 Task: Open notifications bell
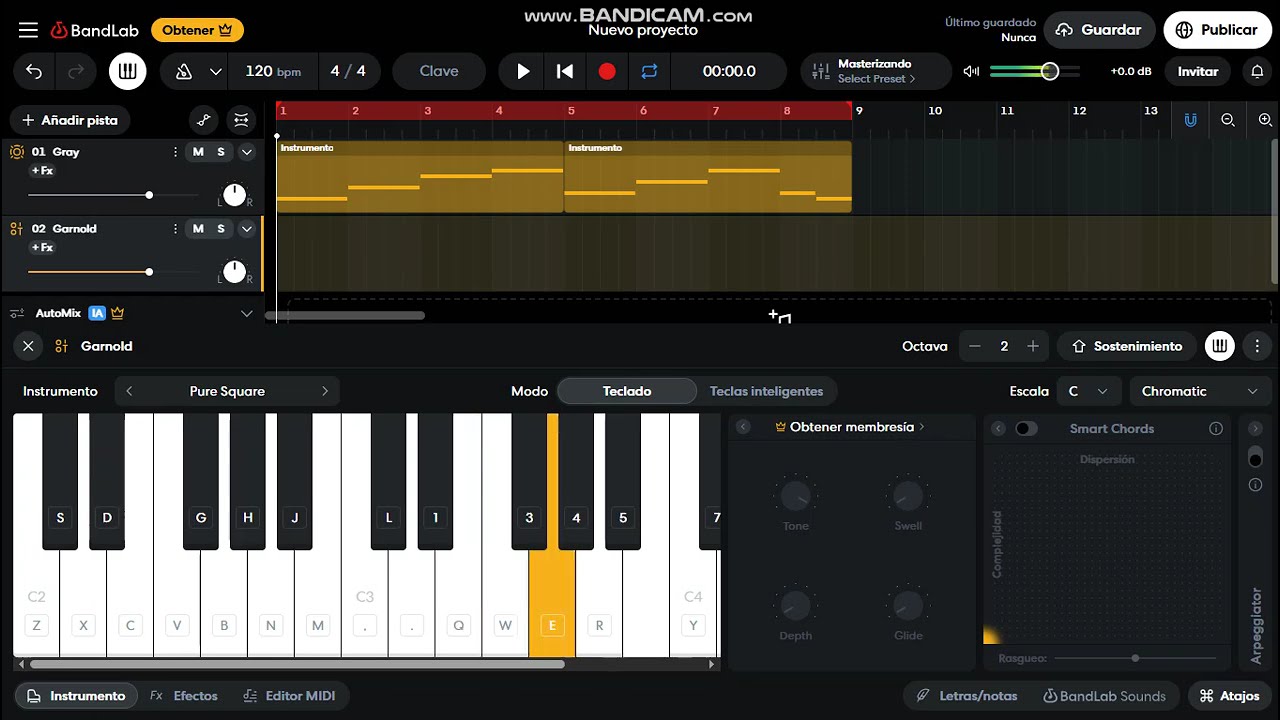[x=1257, y=71]
